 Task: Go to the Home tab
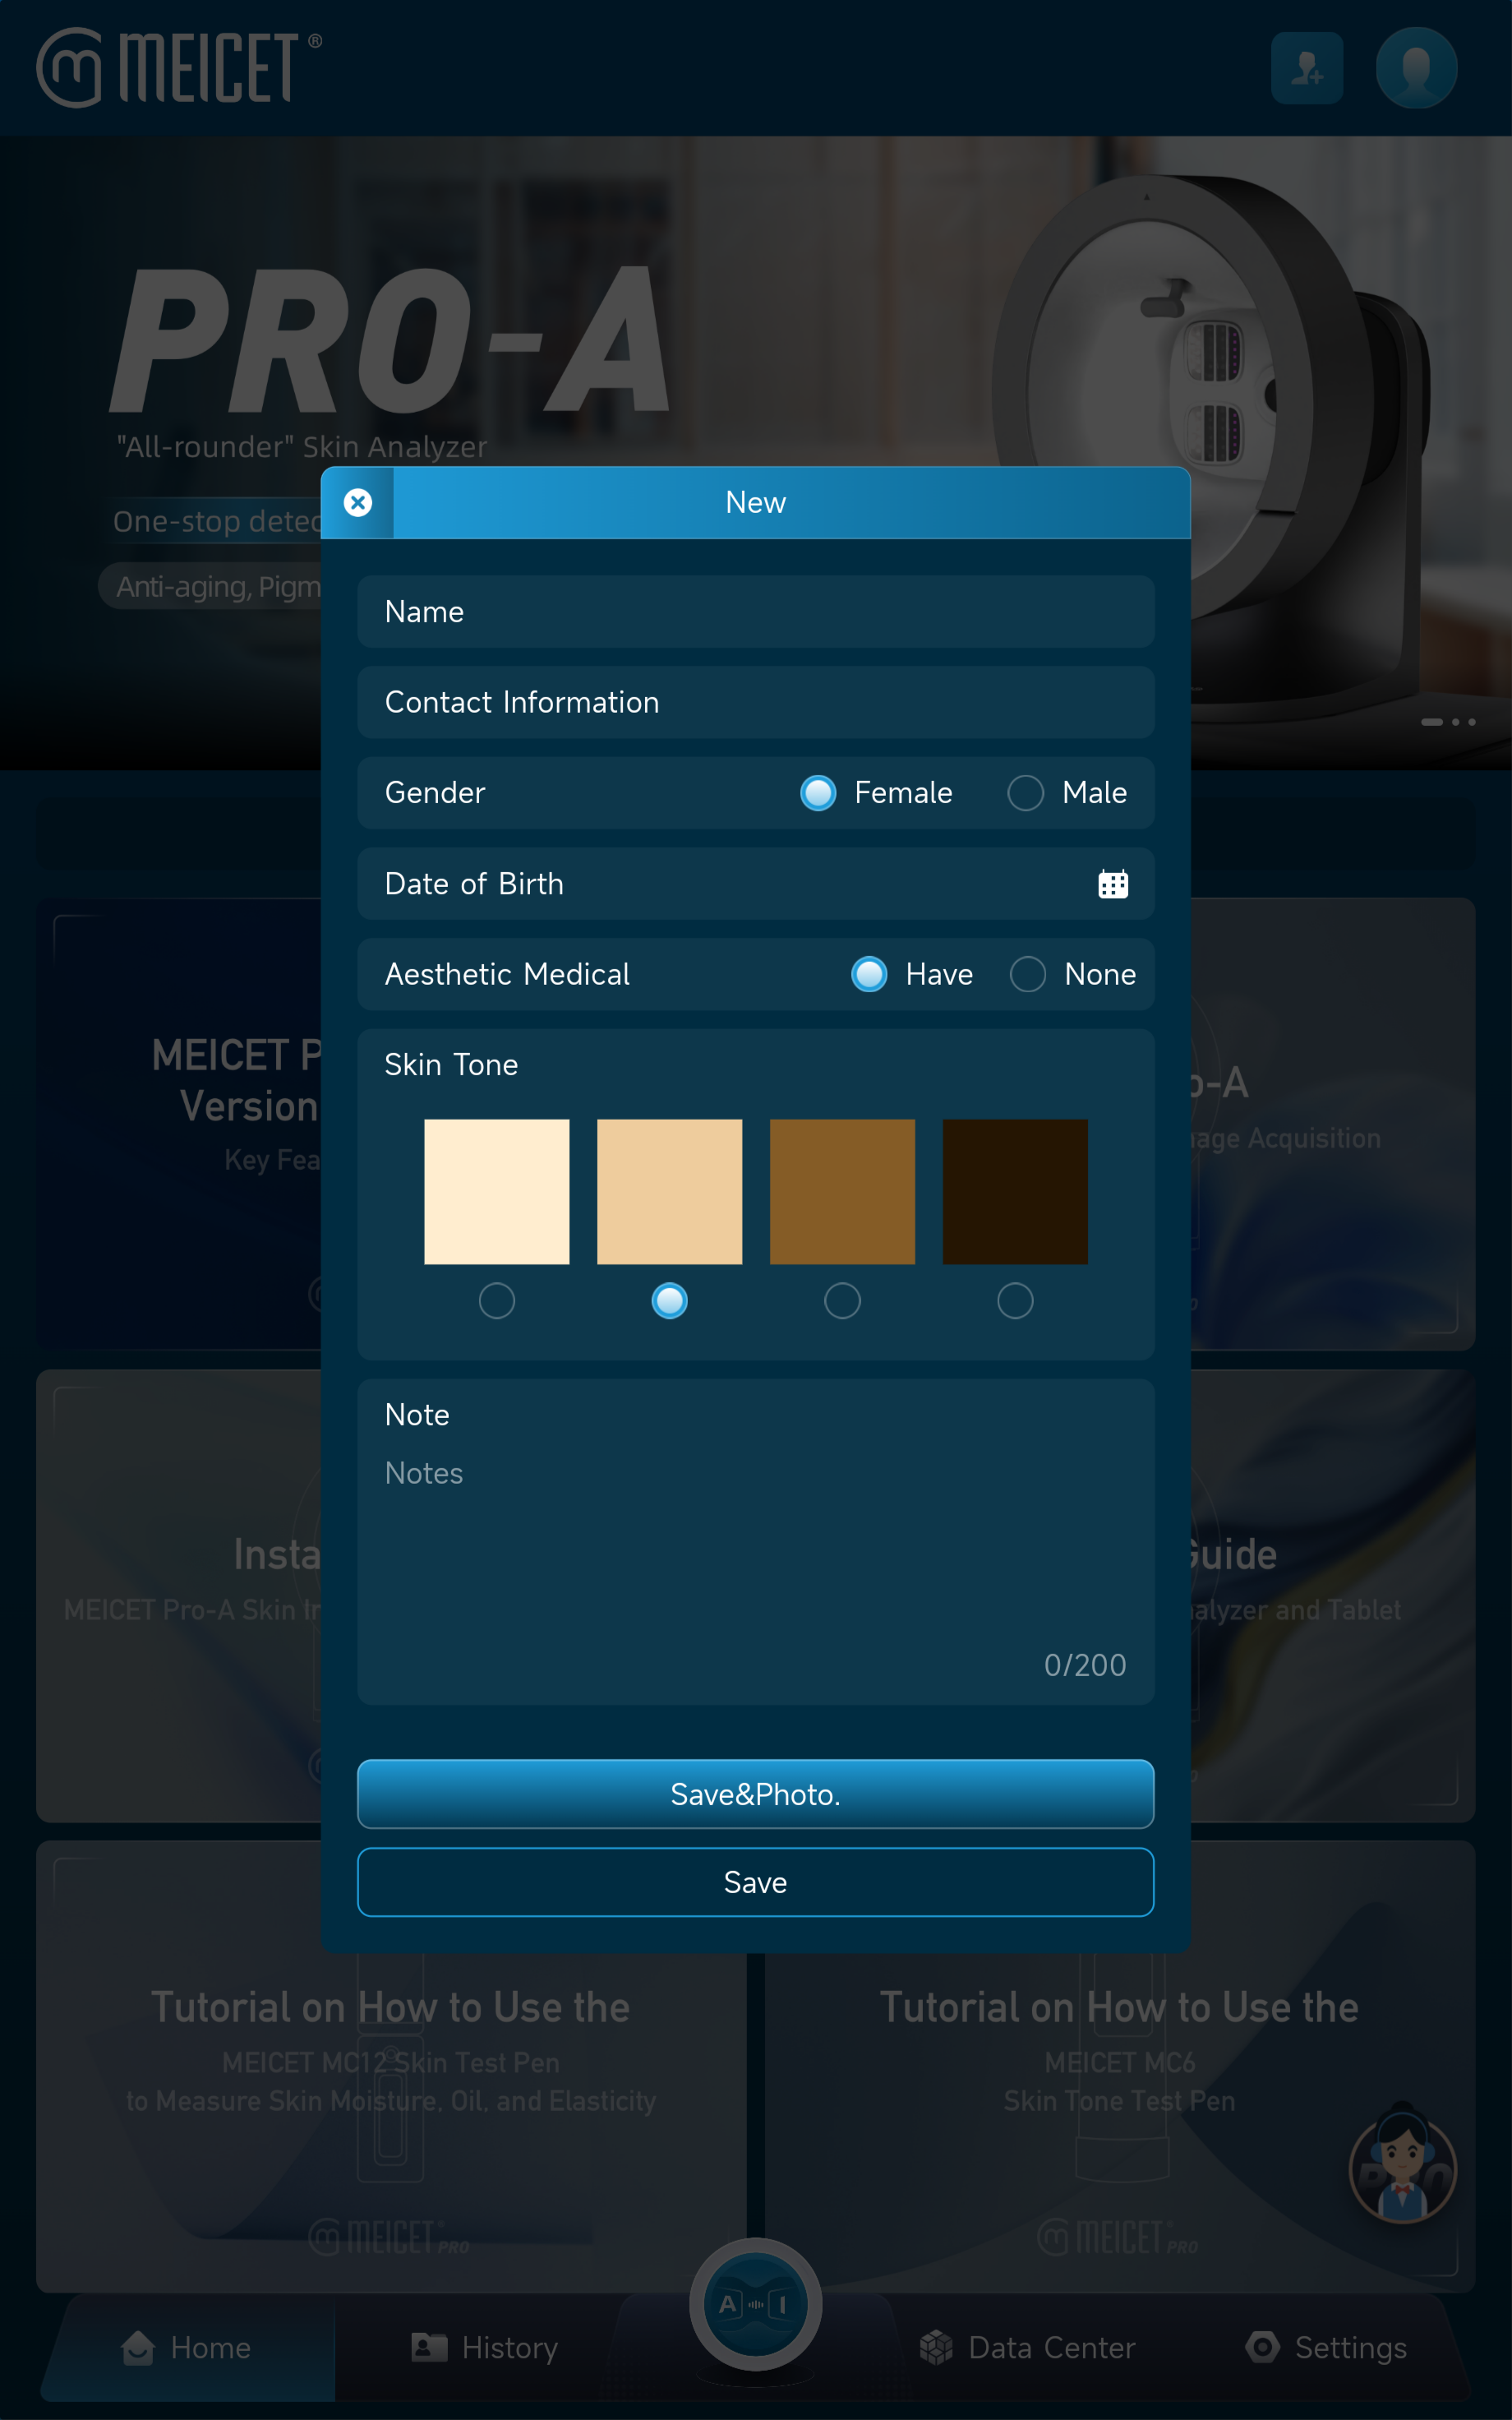pyautogui.click(x=187, y=2348)
